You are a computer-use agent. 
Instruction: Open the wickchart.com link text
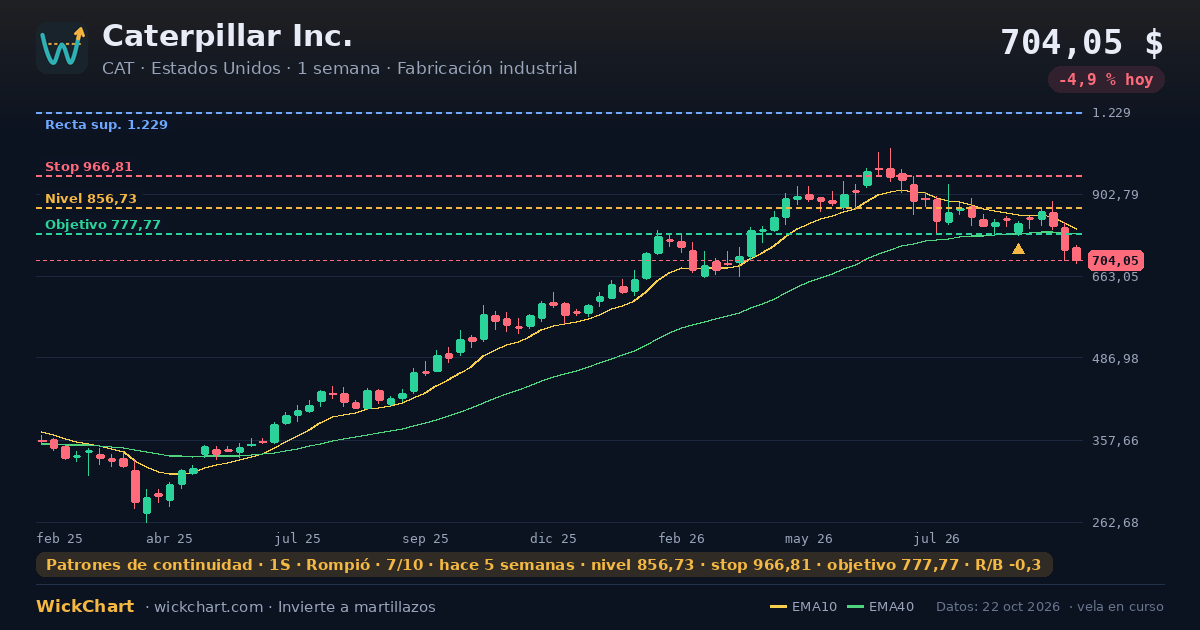pos(209,607)
